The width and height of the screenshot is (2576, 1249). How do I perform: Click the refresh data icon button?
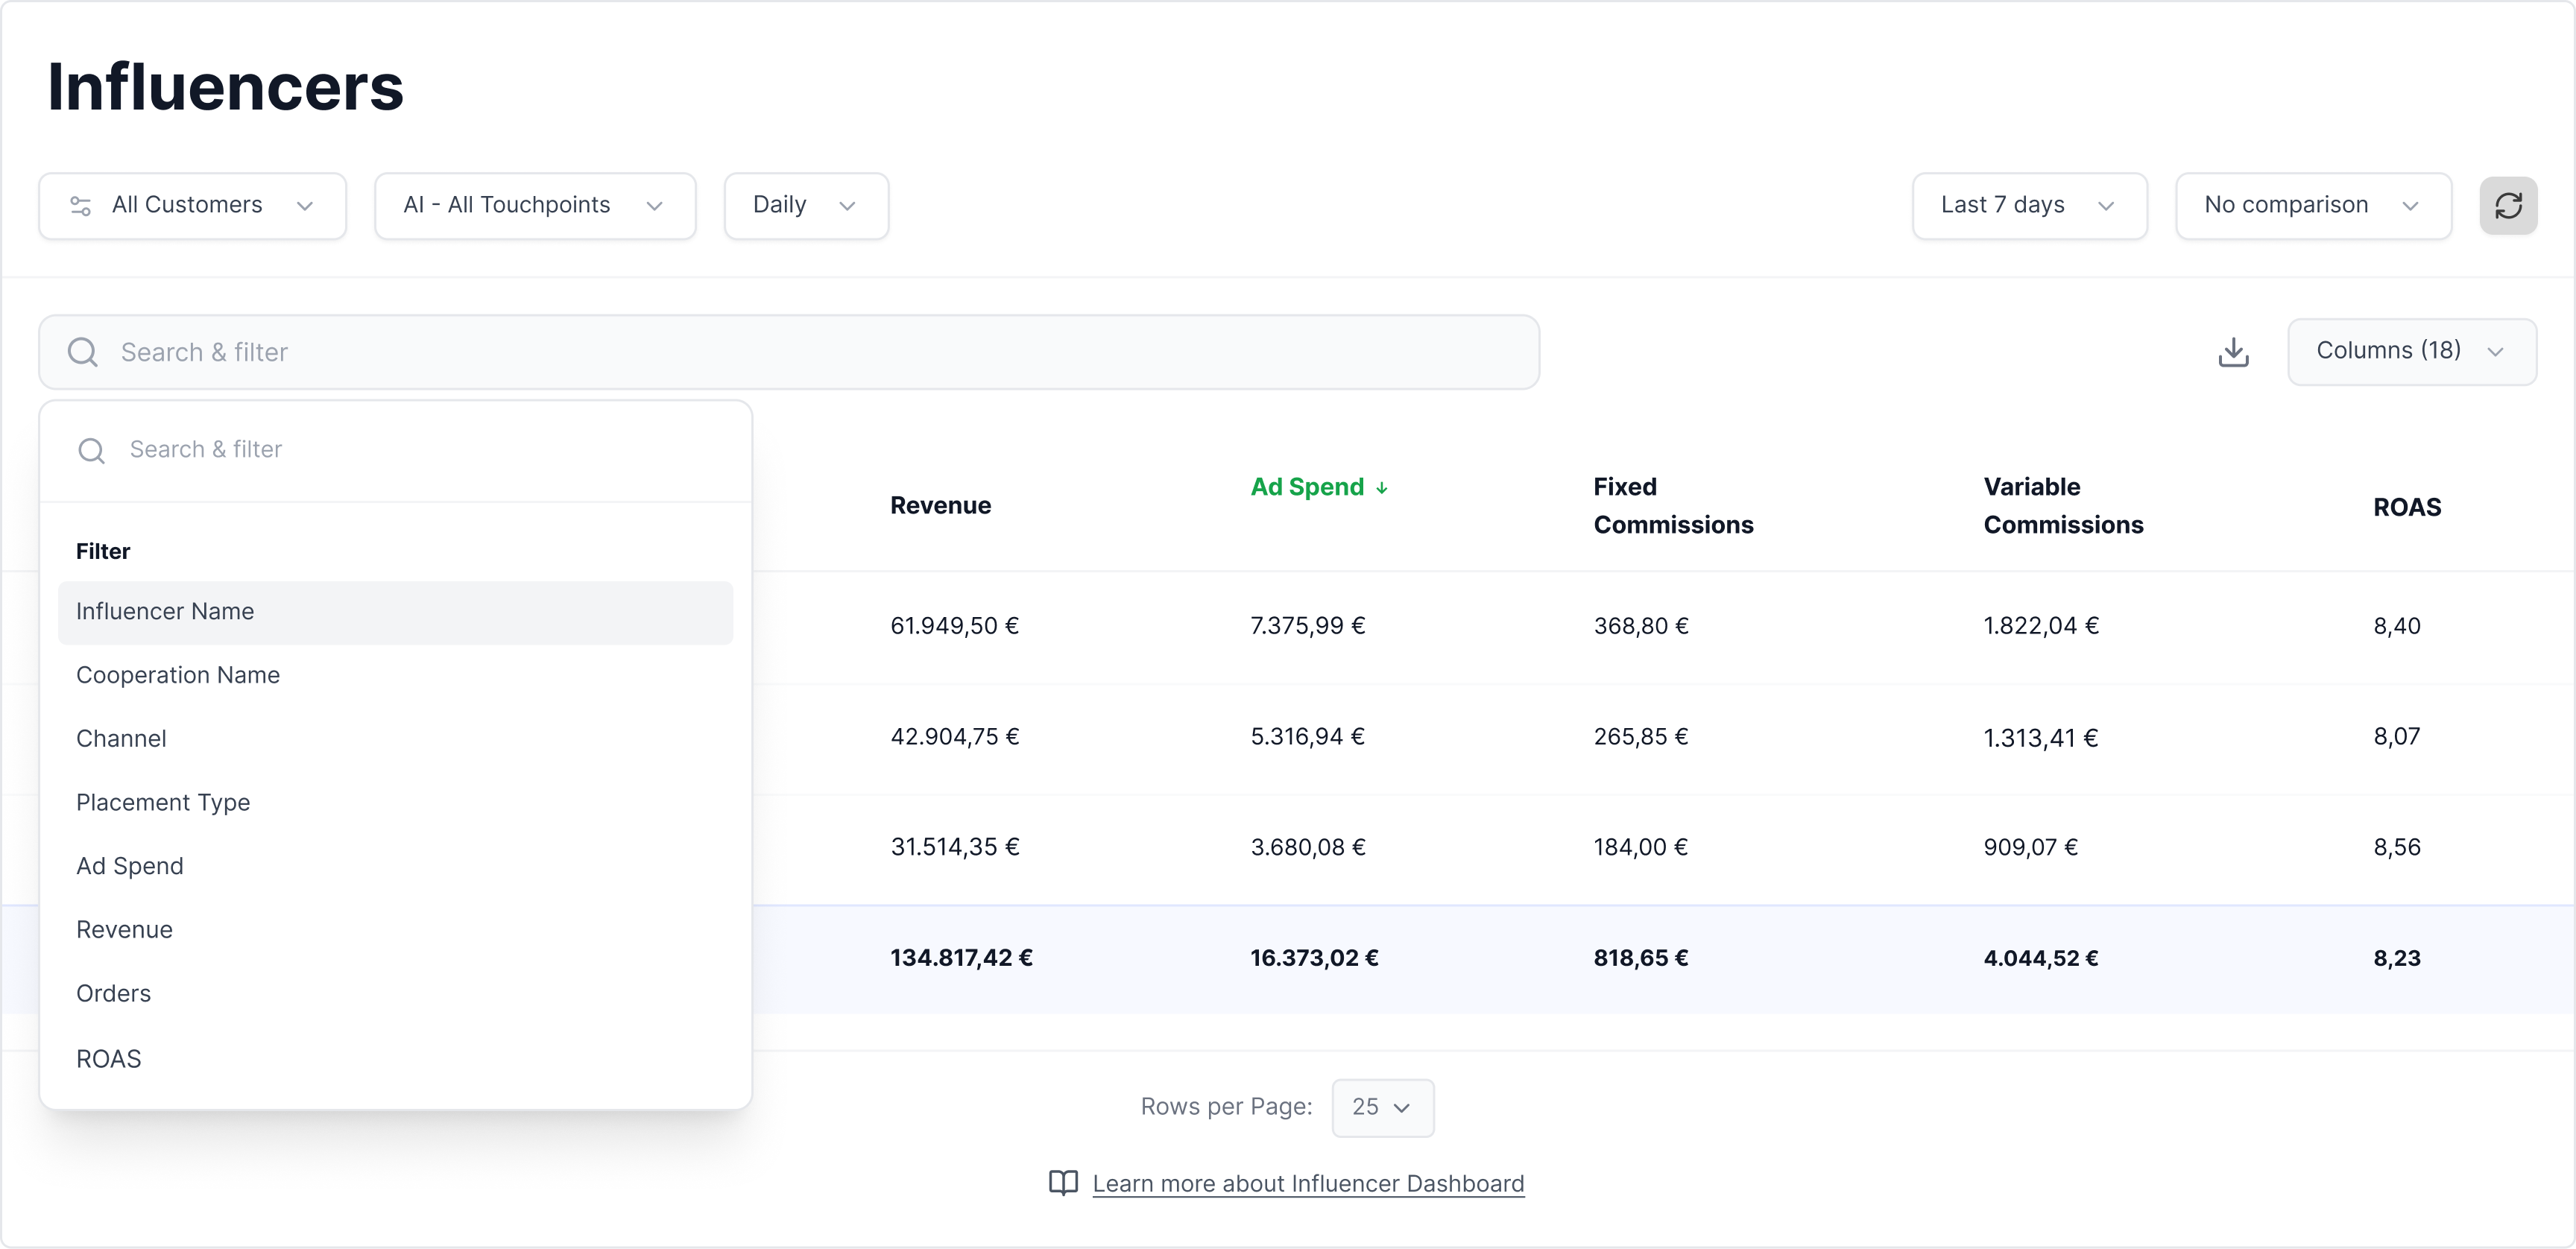pyautogui.click(x=2507, y=206)
